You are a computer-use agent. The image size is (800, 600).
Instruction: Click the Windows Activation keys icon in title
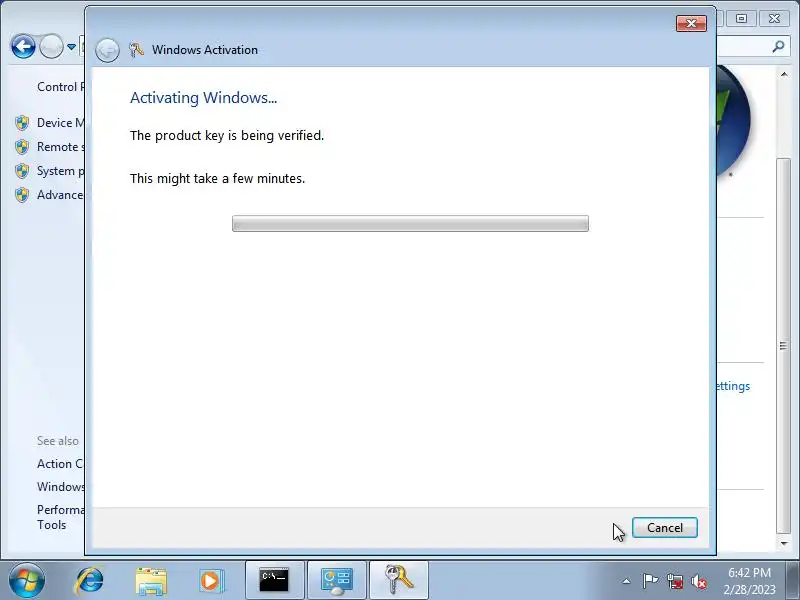[136, 49]
